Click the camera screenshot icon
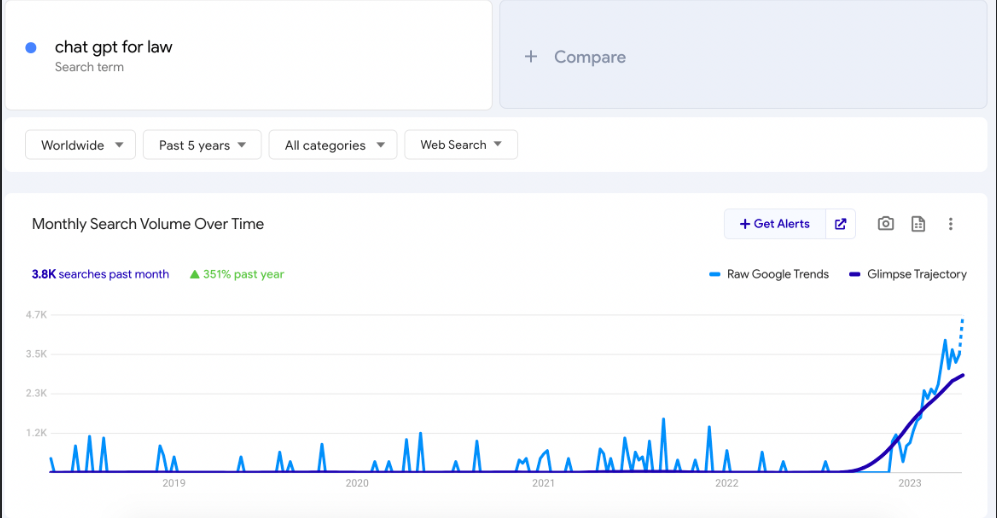This screenshot has height=518, width=997. pyautogui.click(x=886, y=224)
